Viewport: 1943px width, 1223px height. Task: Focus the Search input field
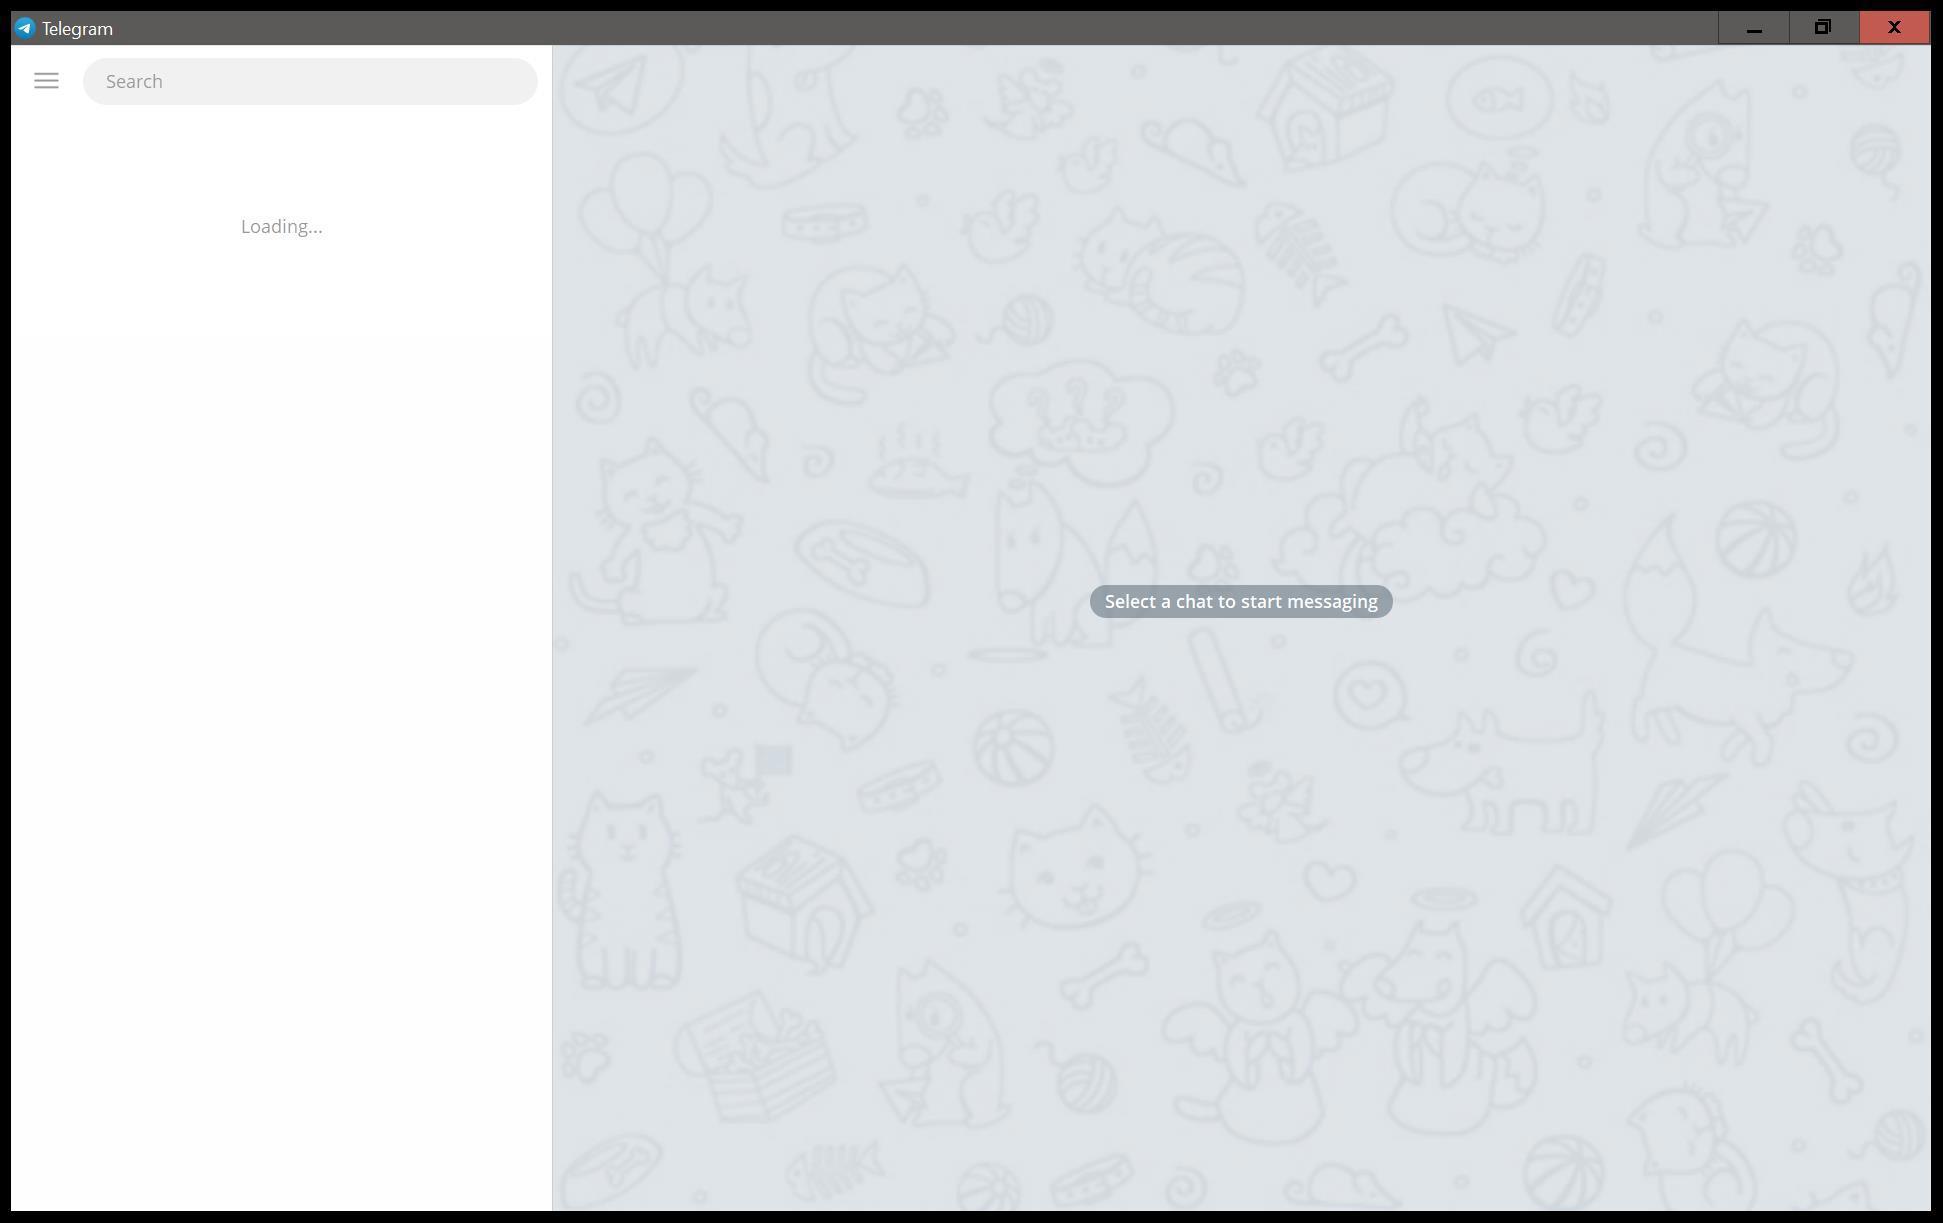[310, 81]
